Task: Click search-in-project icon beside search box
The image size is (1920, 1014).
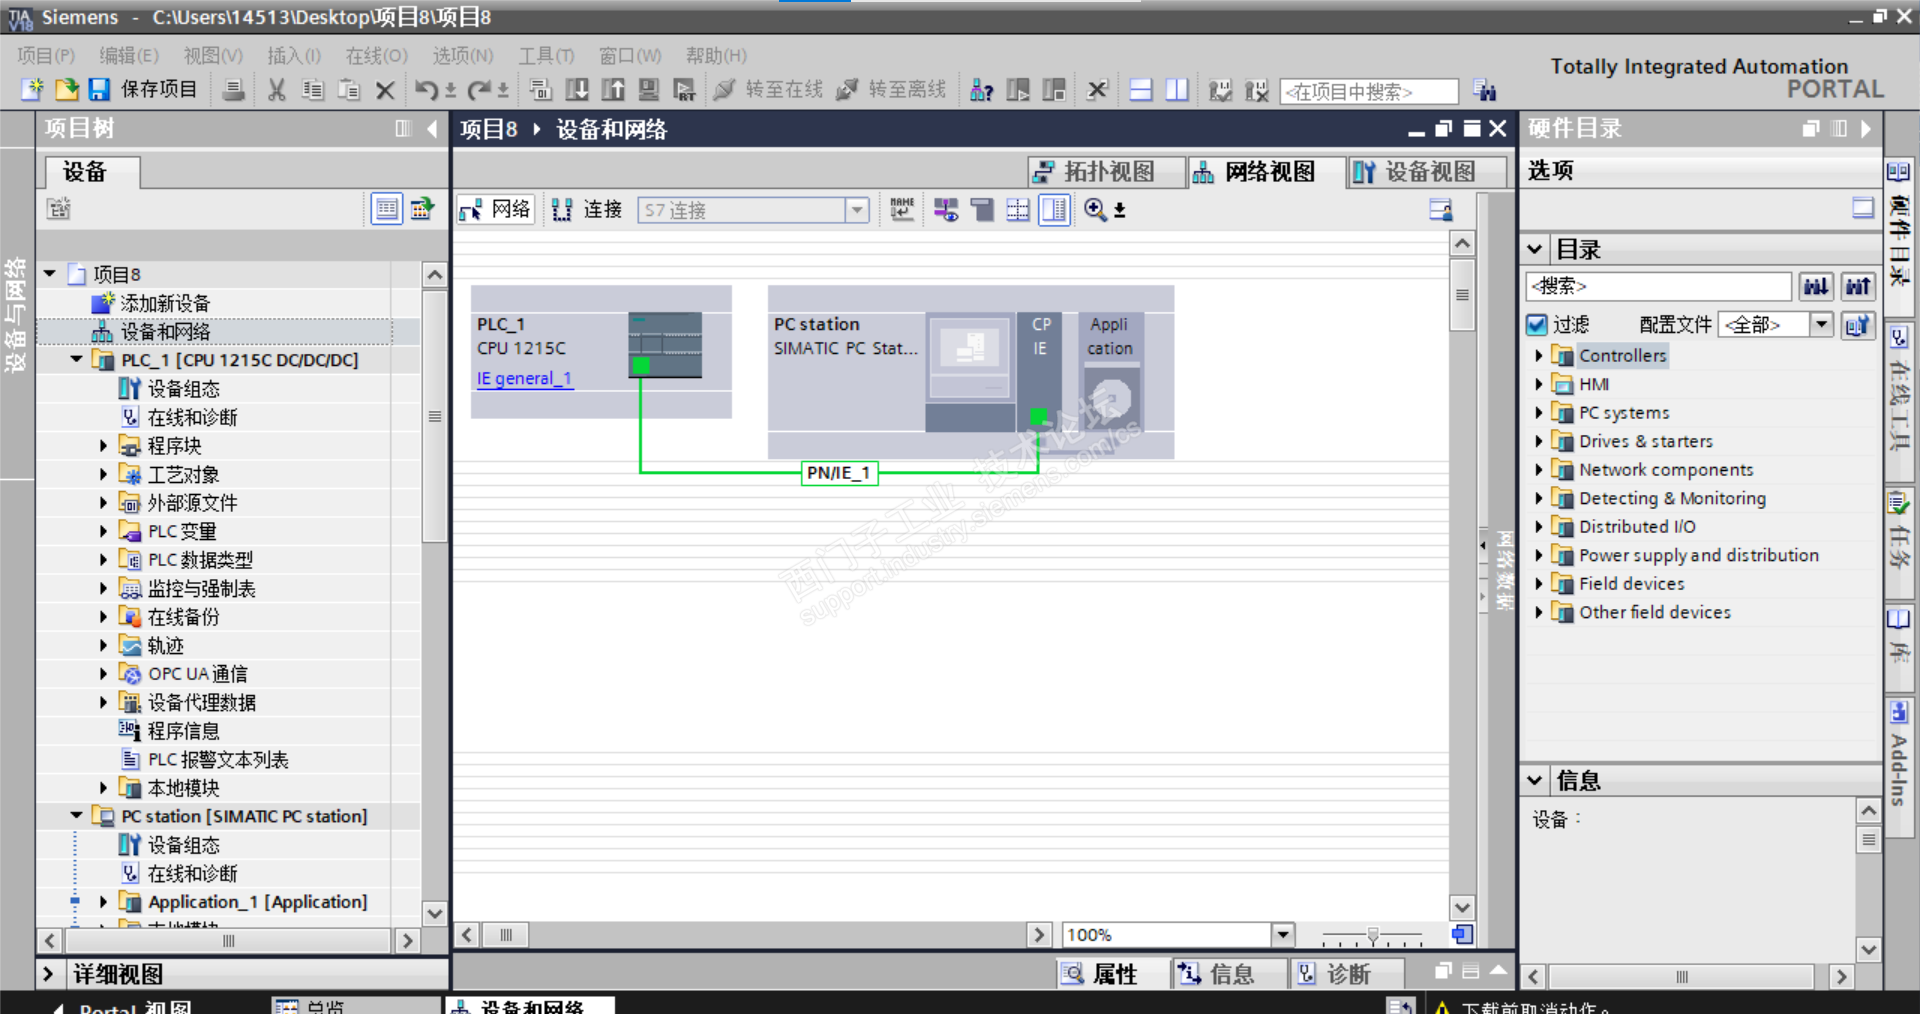Action: 1485,91
